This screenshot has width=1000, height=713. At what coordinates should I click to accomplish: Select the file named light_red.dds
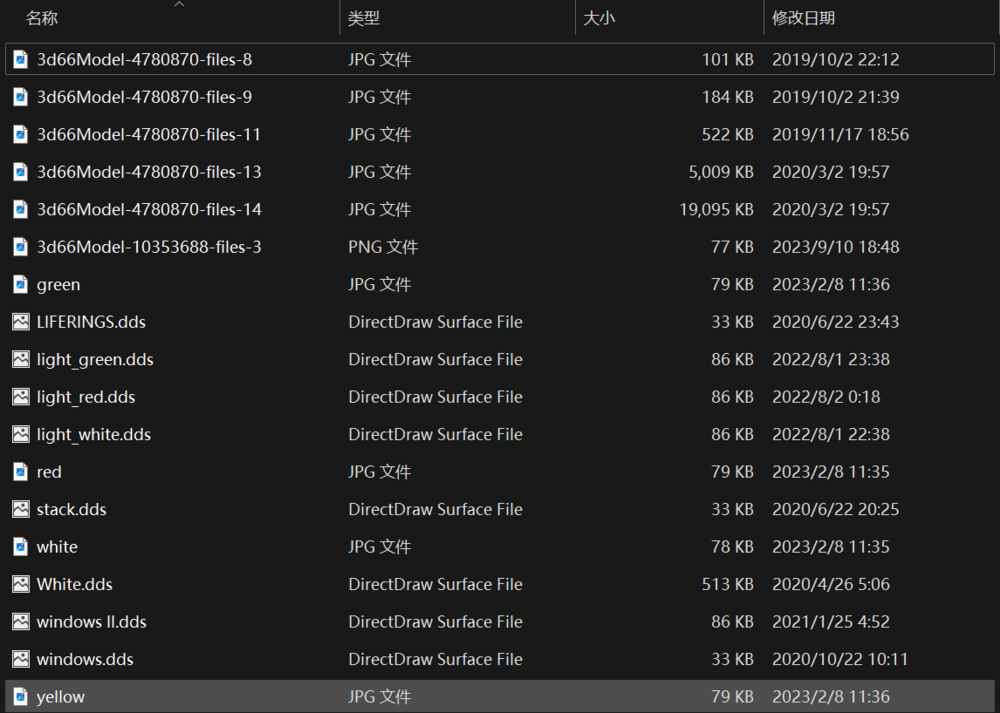pos(86,397)
